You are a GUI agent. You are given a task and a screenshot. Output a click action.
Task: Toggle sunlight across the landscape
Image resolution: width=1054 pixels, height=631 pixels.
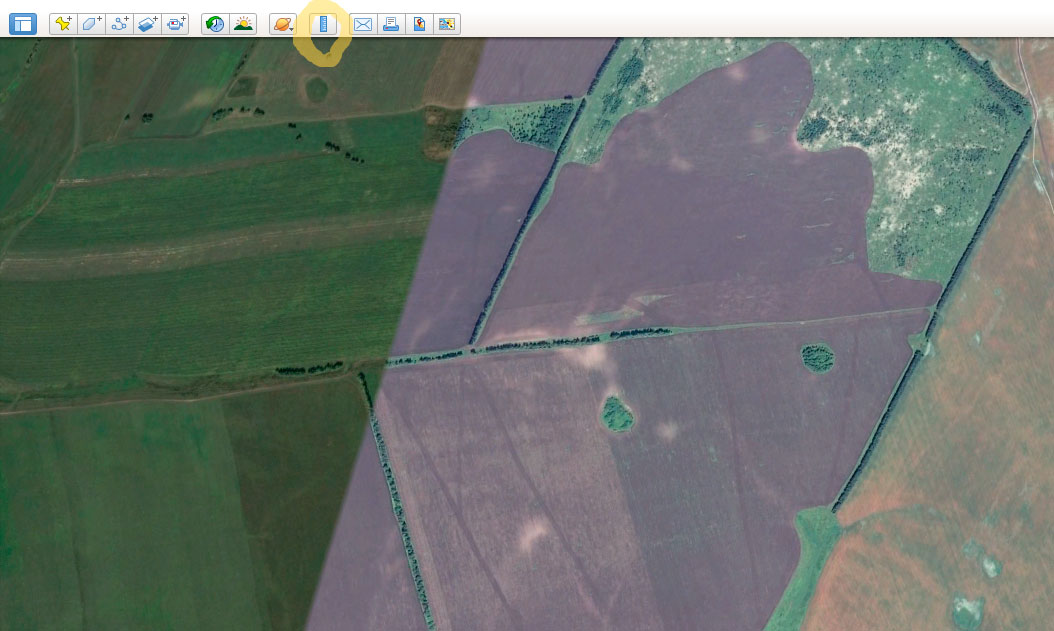point(243,24)
